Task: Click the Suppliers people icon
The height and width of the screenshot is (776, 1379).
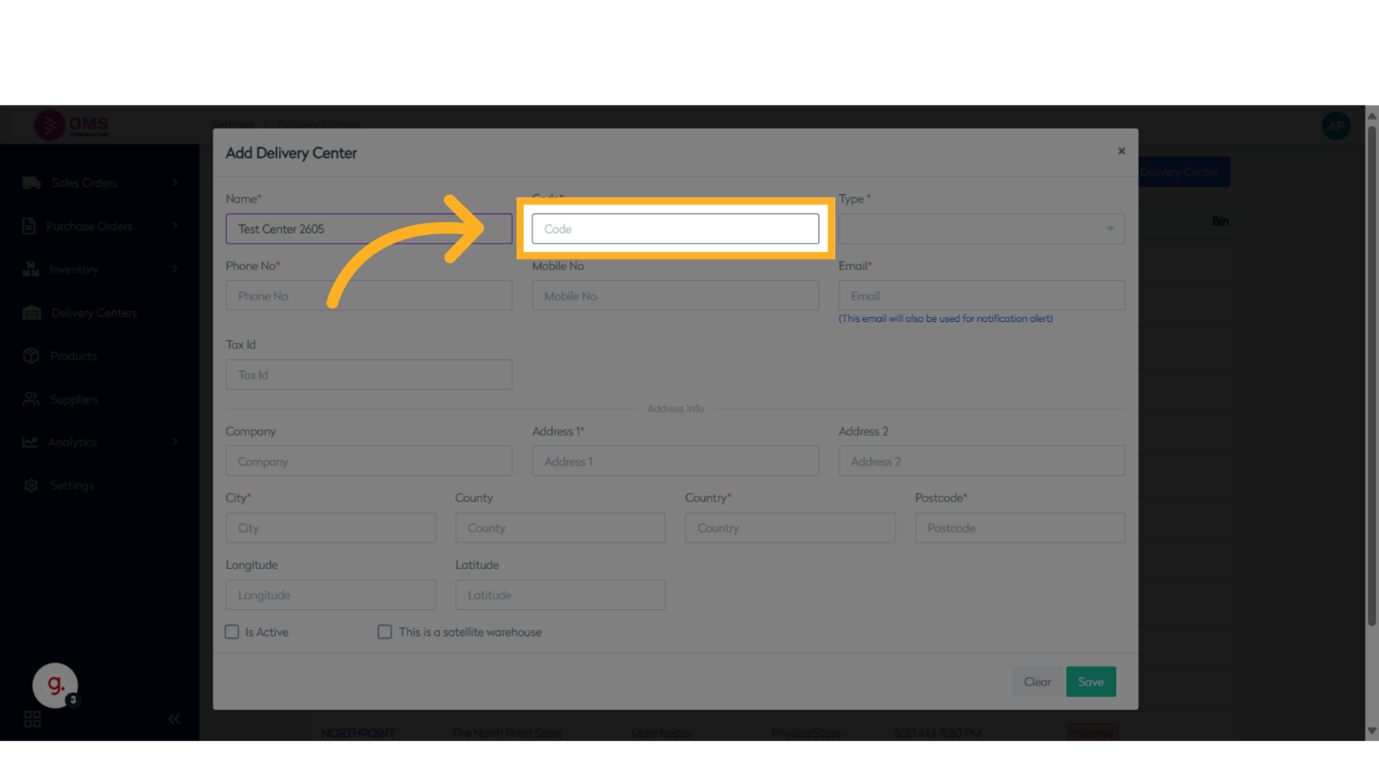Action: 31,399
